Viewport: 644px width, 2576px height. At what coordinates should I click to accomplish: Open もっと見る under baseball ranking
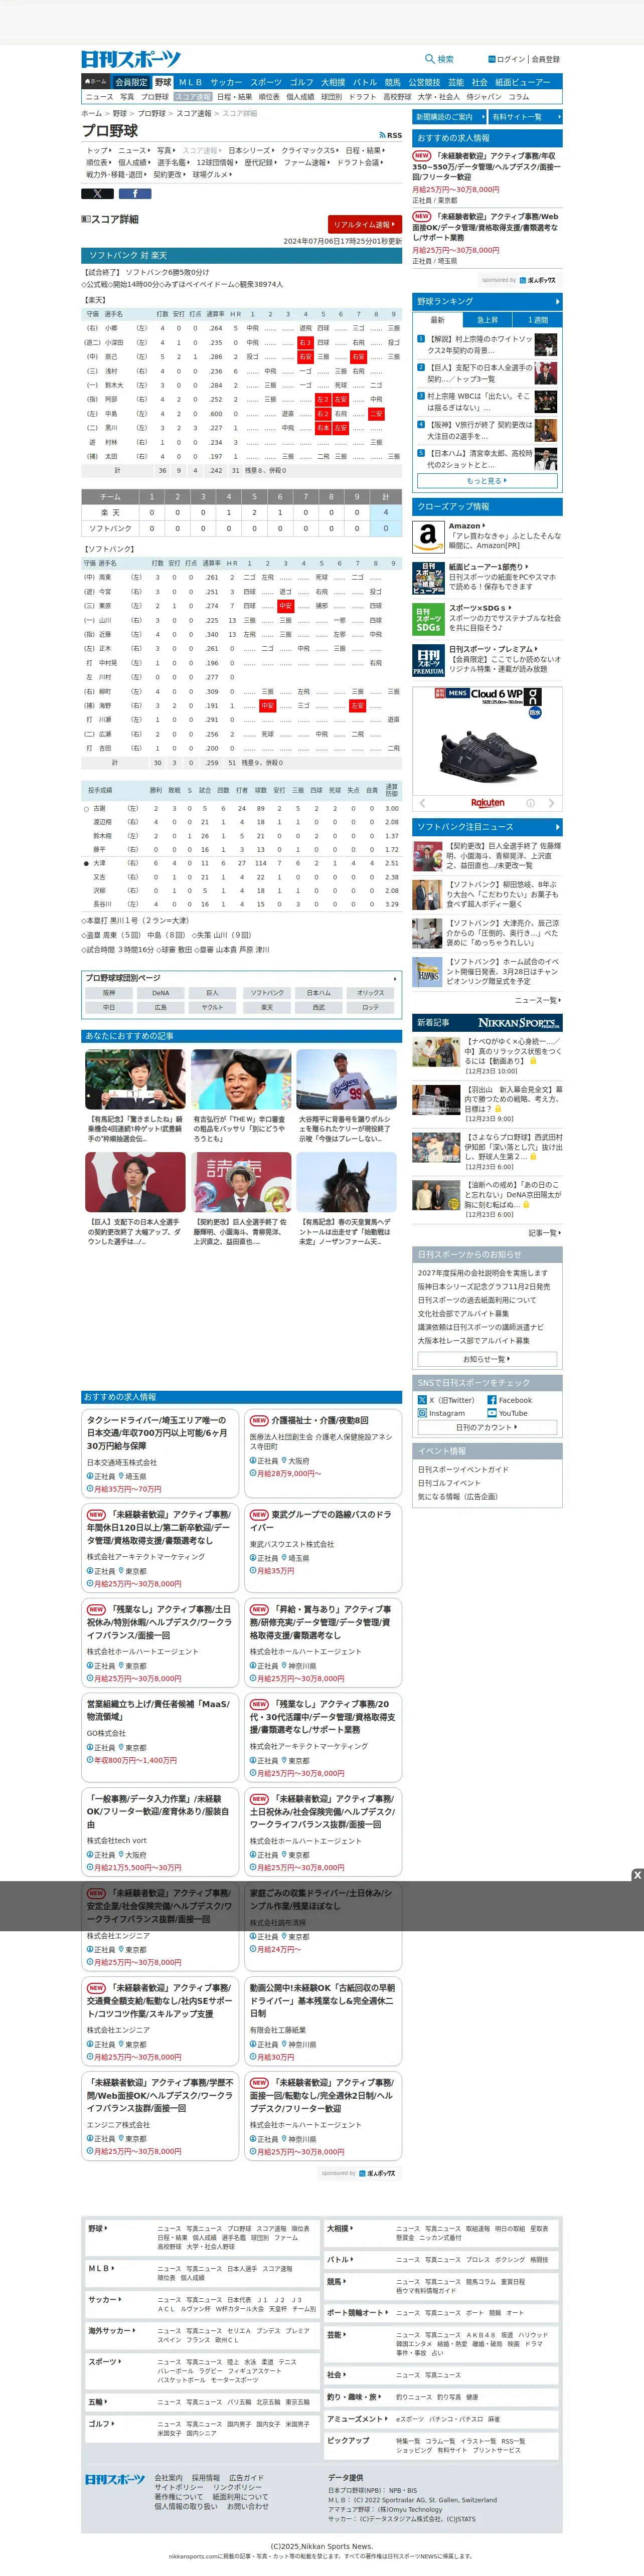pyautogui.click(x=487, y=481)
